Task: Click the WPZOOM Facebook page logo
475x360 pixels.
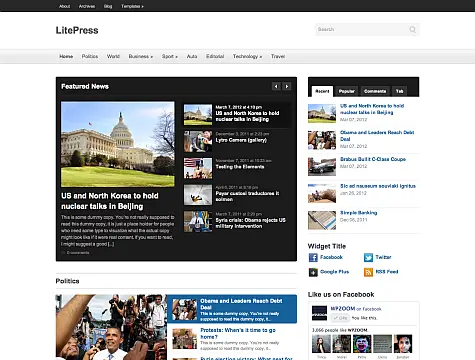Action: tap(319, 313)
